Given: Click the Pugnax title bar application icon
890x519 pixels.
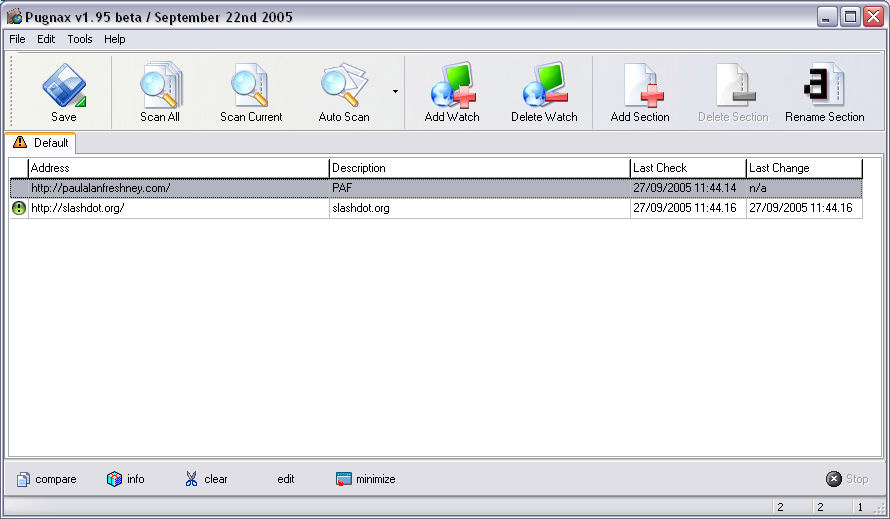Looking at the screenshot, I should coord(14,16).
